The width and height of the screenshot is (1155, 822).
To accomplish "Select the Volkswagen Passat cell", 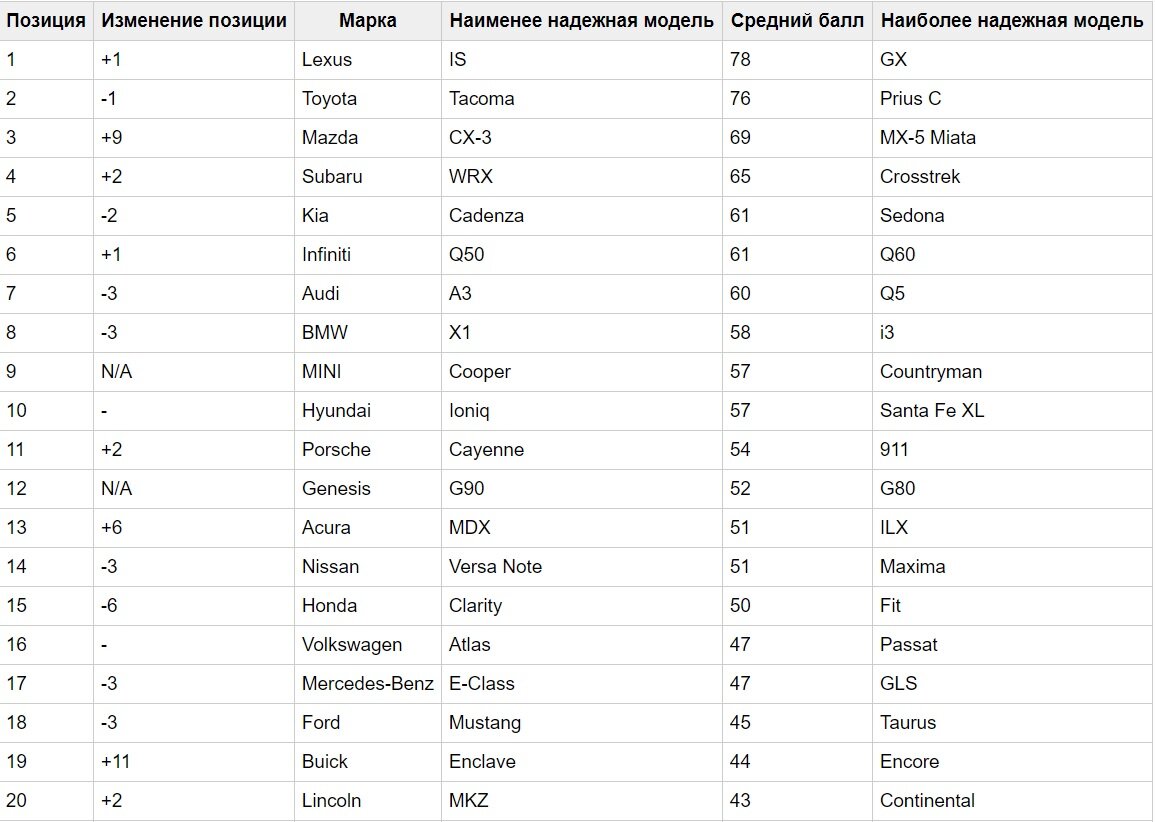I will [1013, 644].
